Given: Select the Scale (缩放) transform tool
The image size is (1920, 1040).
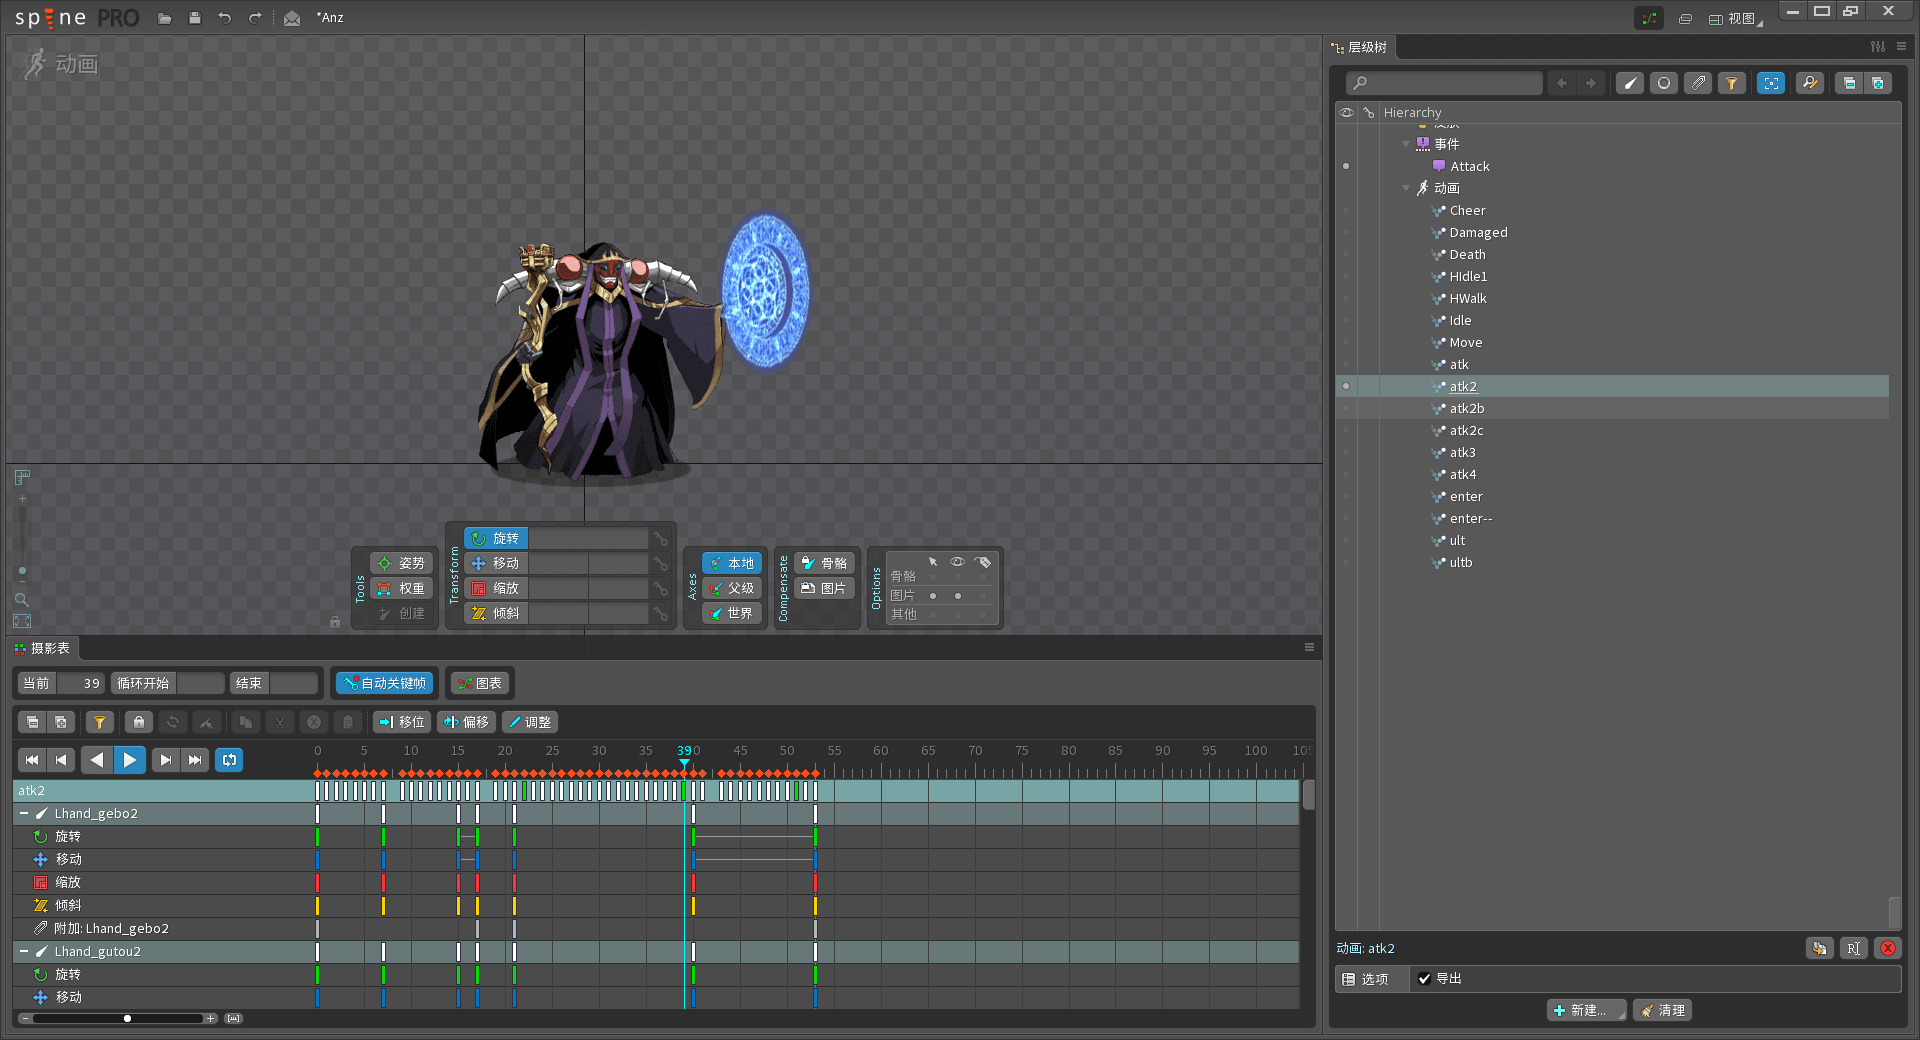Looking at the screenshot, I should (495, 588).
